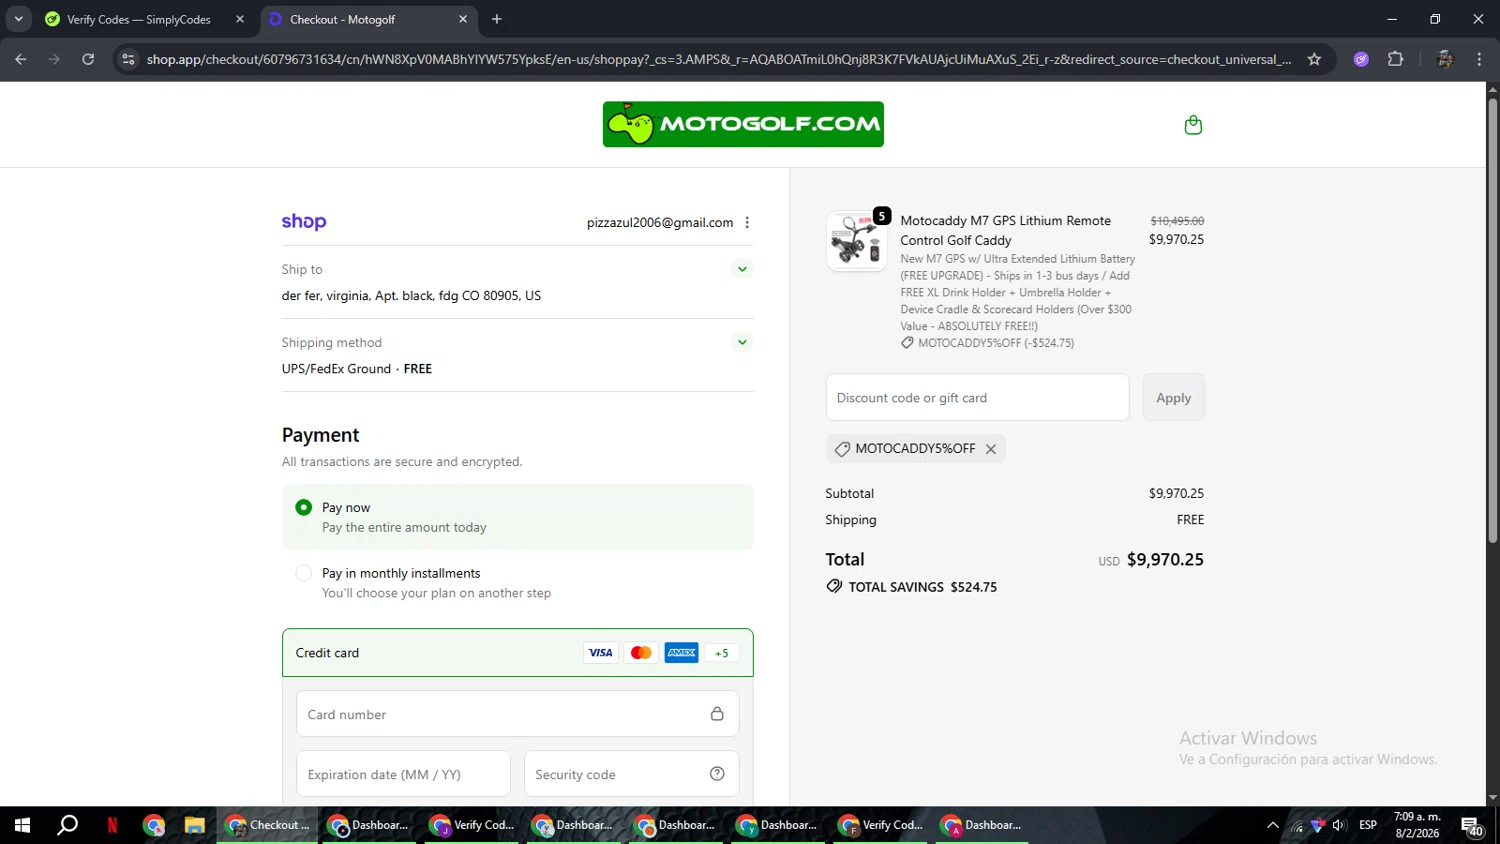1500x844 pixels.
Task: Open the clock showing 7:09 a. m.
Action: (x=1417, y=825)
